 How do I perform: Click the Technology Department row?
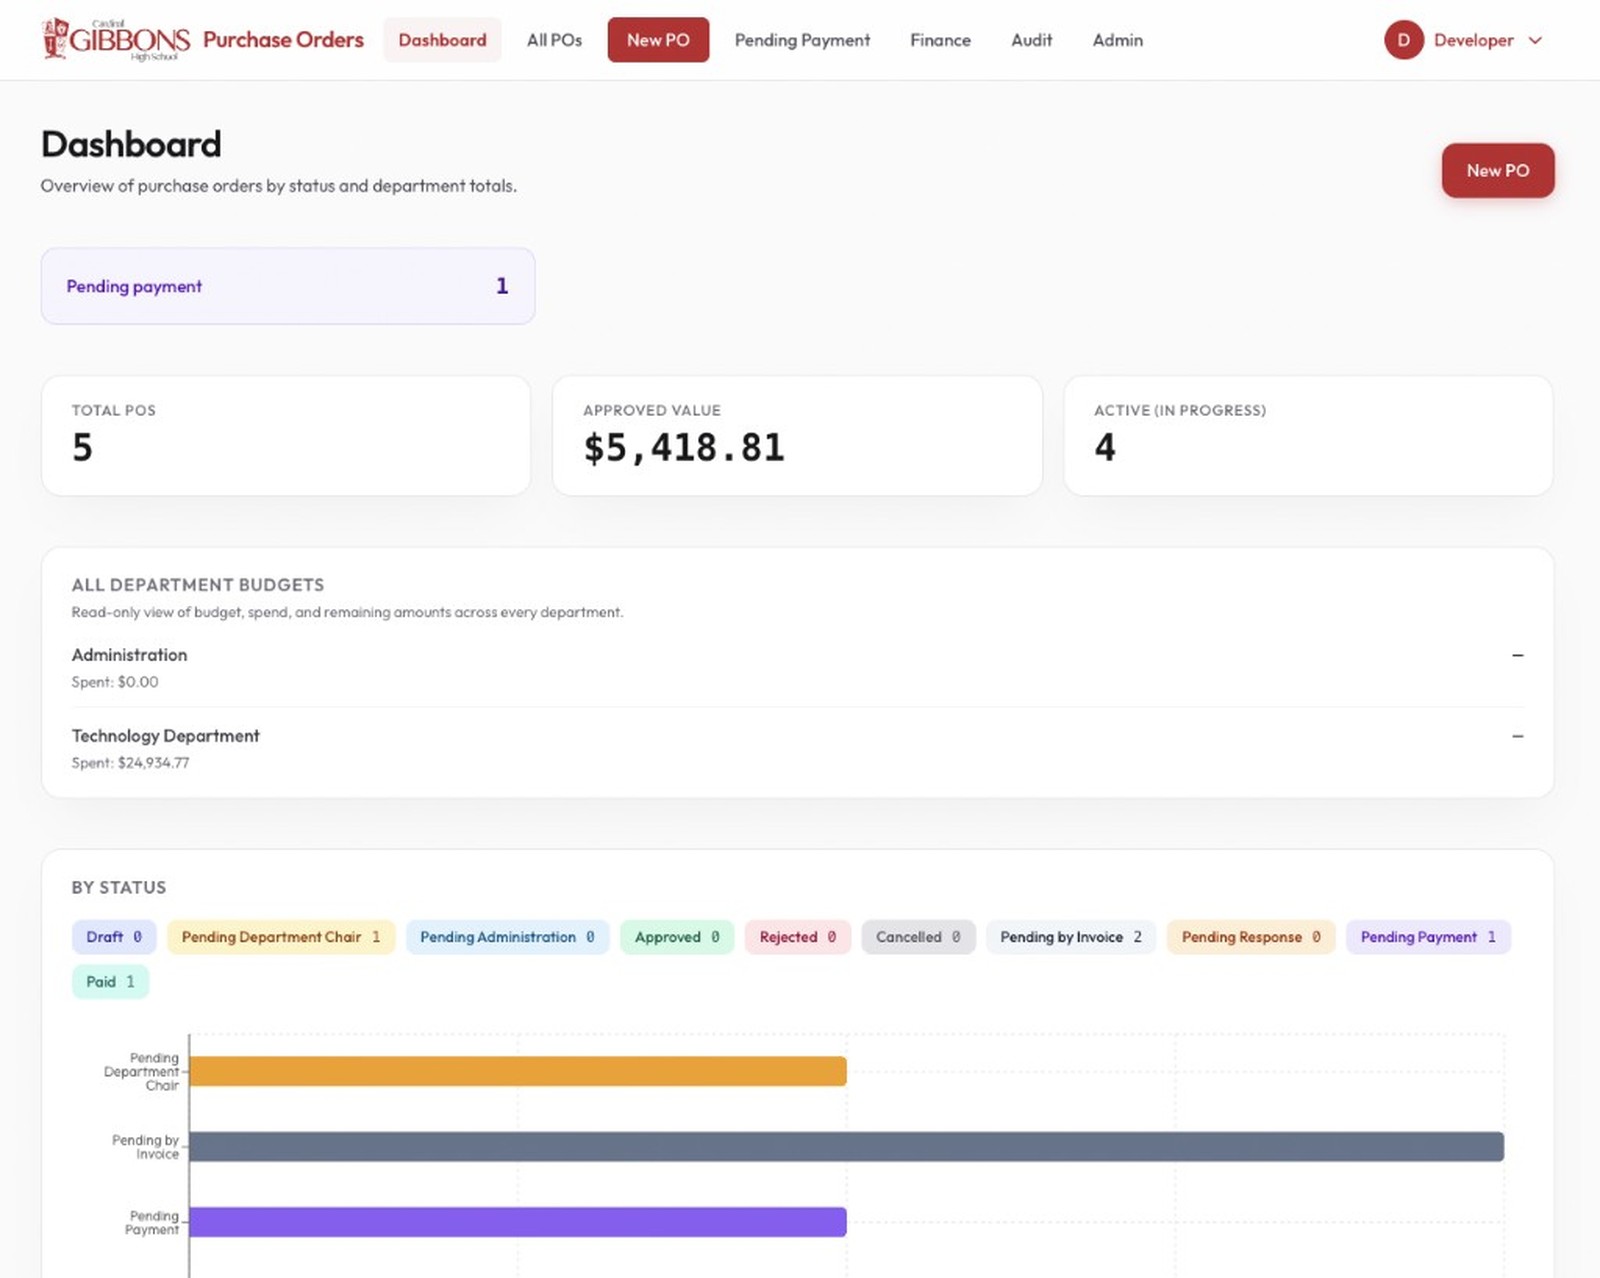(x=797, y=748)
